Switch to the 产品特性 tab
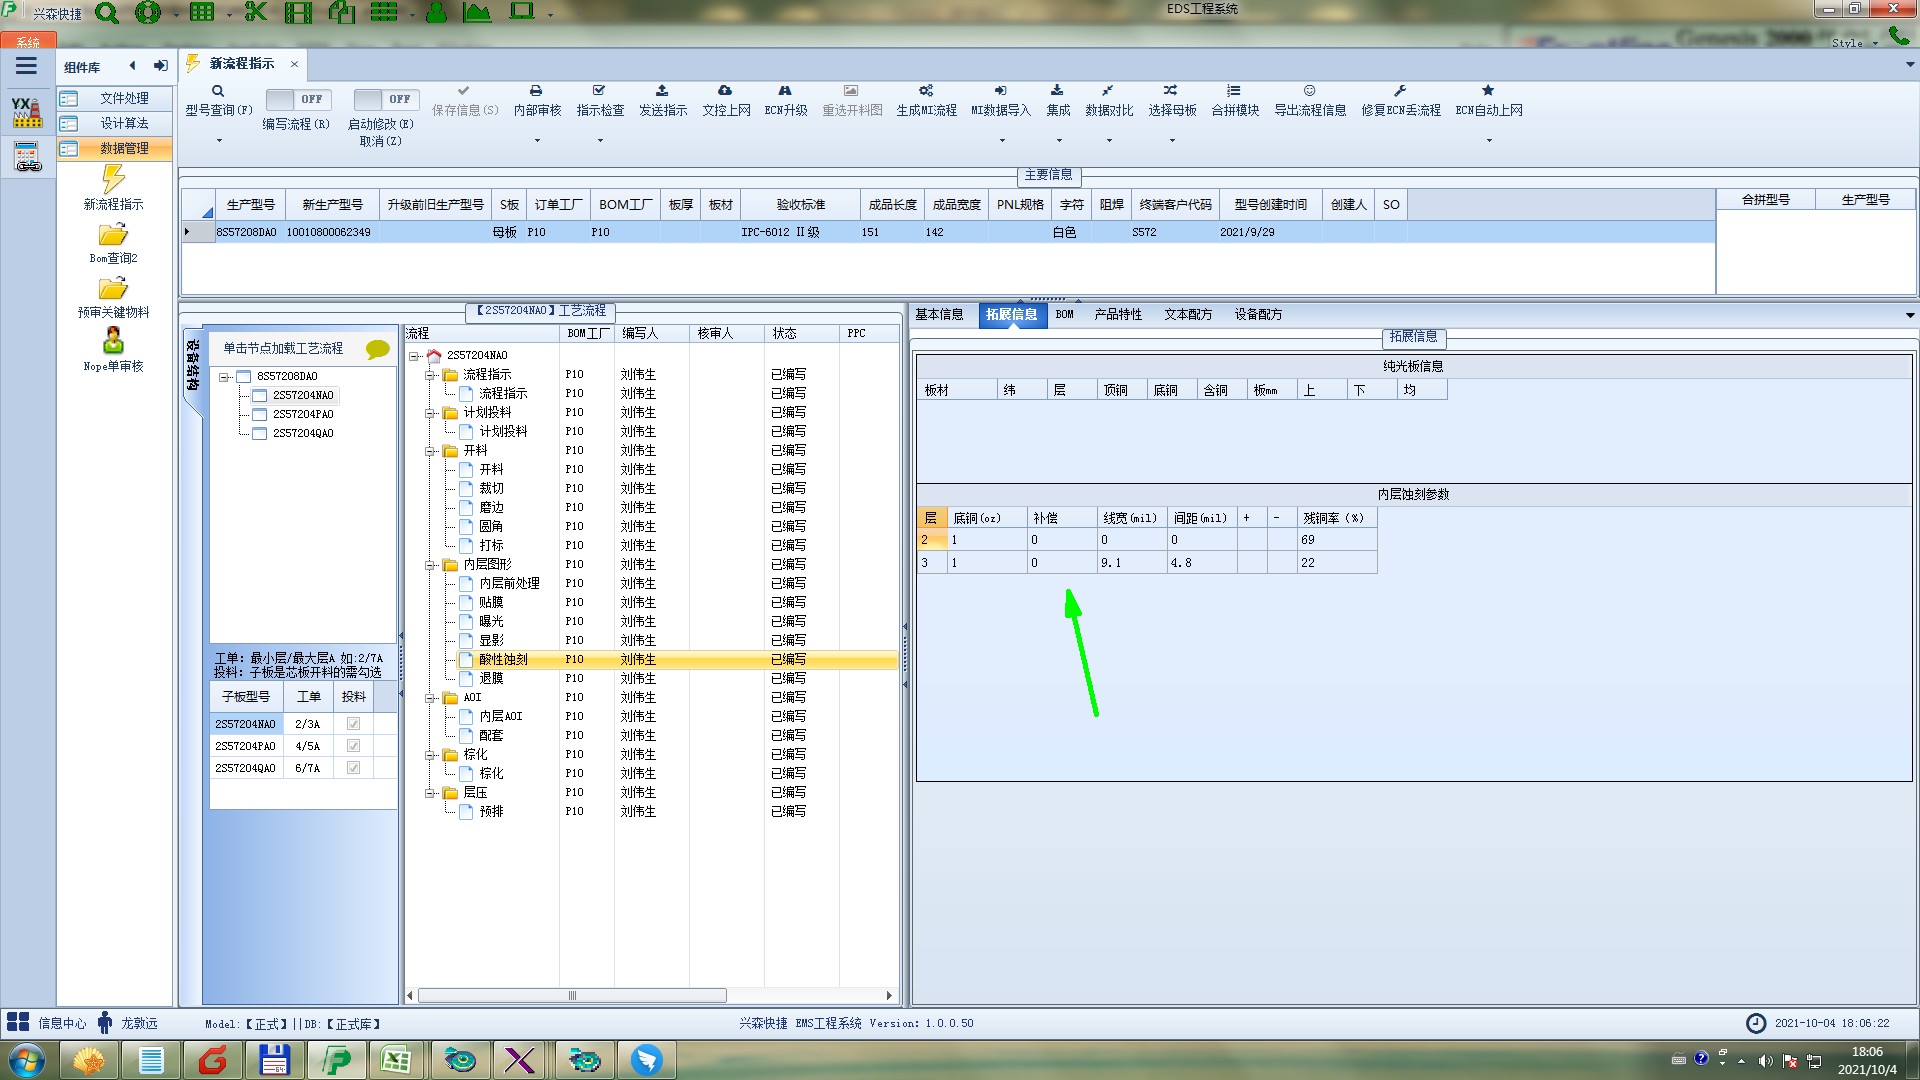 coord(1117,315)
